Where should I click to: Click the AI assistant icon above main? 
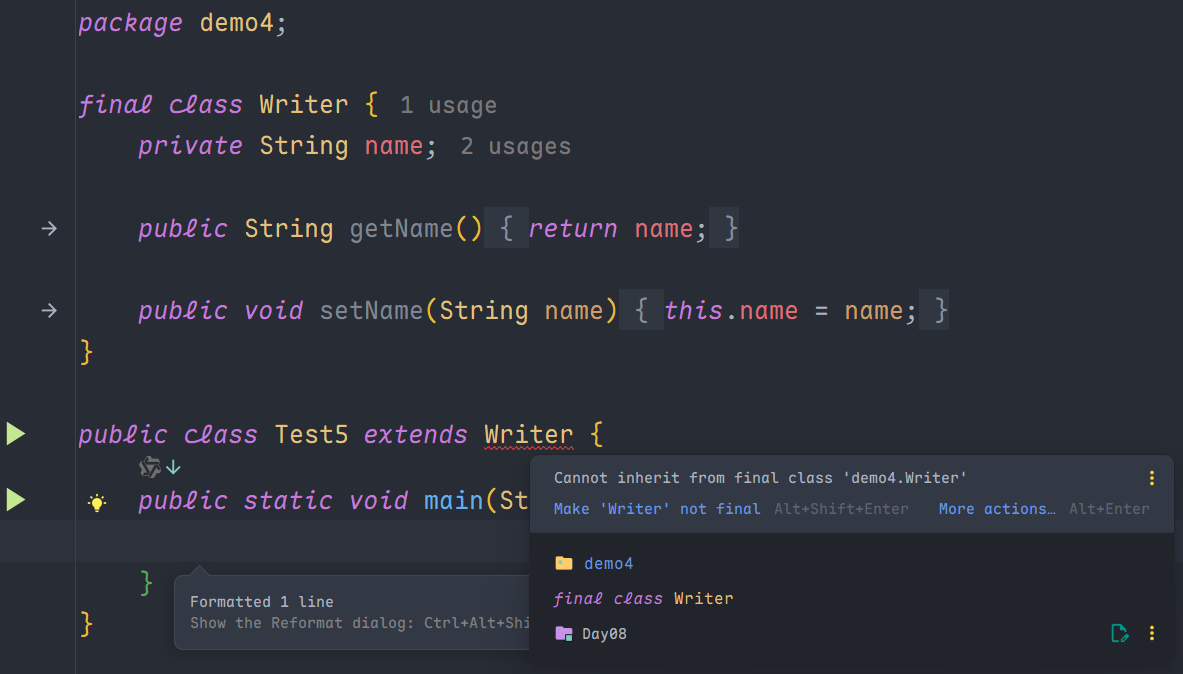coord(150,467)
